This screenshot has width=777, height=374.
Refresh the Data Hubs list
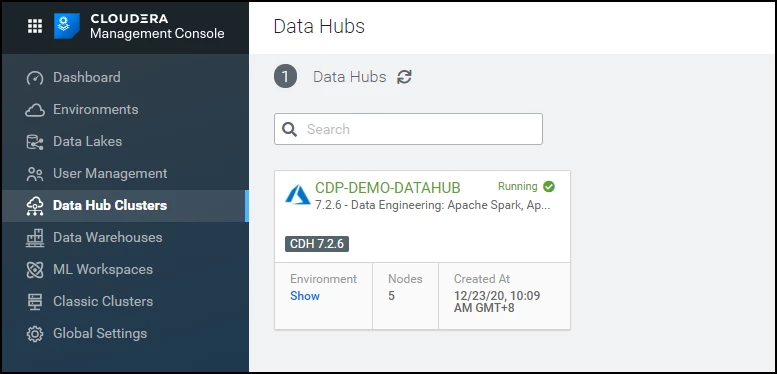point(404,77)
